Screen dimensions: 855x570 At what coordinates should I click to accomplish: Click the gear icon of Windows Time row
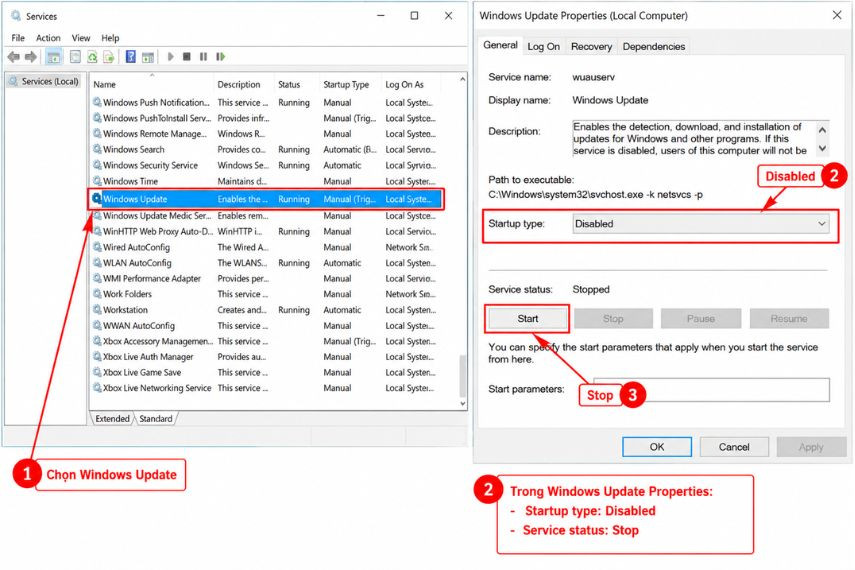[x=97, y=181]
